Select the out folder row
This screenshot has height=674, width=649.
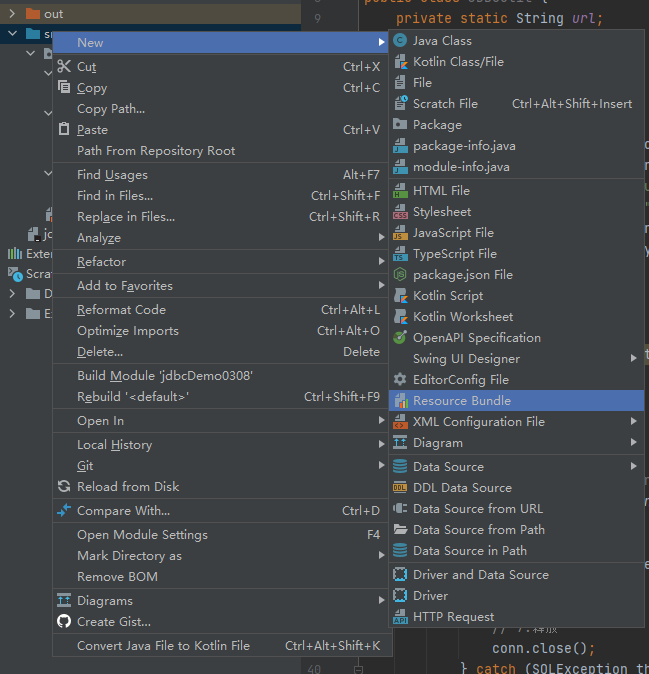pyautogui.click(x=150, y=14)
